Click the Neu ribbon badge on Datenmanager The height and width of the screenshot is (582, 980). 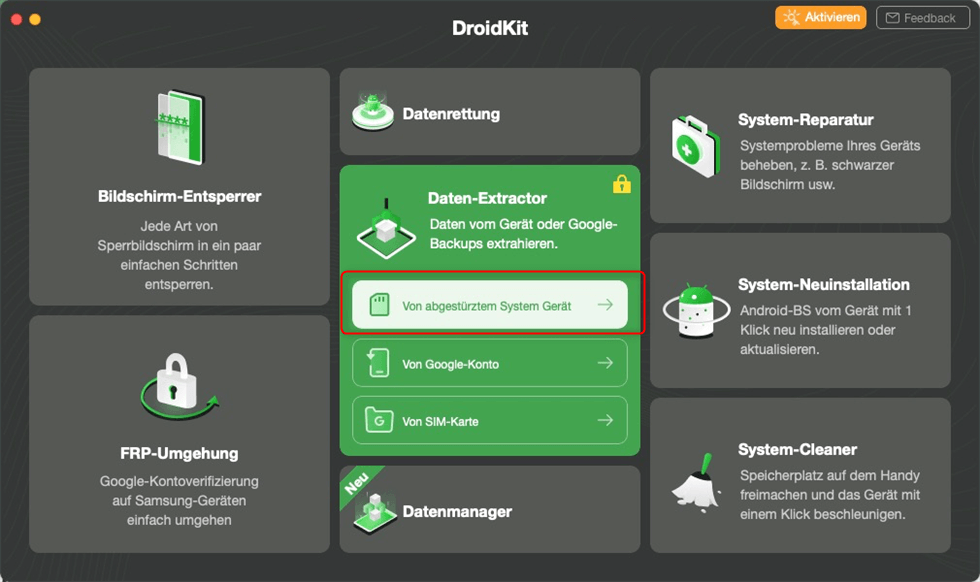pos(357,483)
